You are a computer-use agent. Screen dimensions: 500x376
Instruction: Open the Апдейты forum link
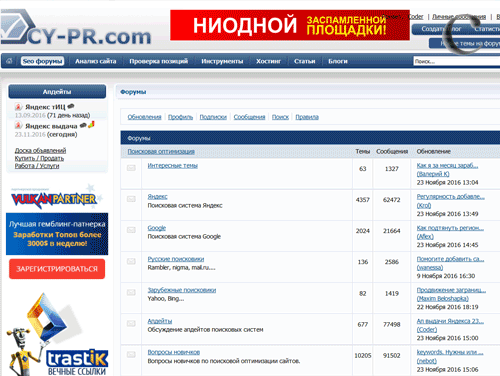160,321
